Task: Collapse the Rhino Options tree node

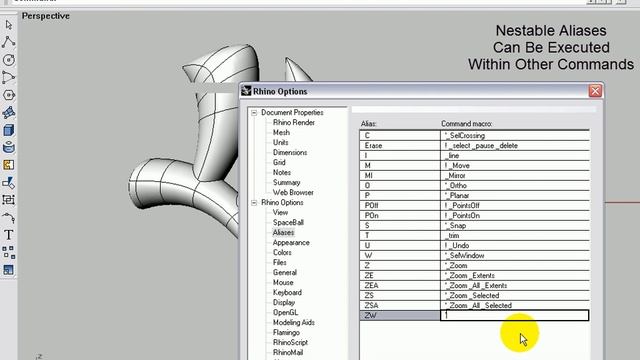Action: [254, 202]
